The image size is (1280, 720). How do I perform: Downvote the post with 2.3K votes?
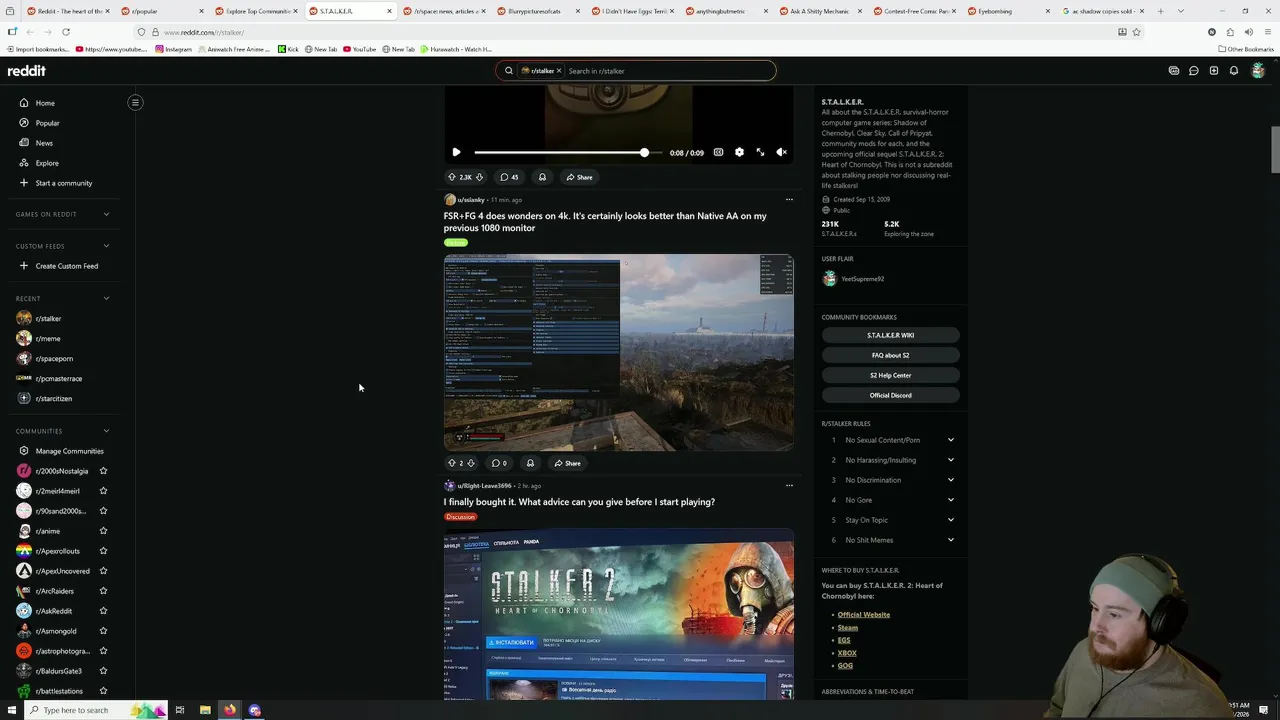(479, 177)
